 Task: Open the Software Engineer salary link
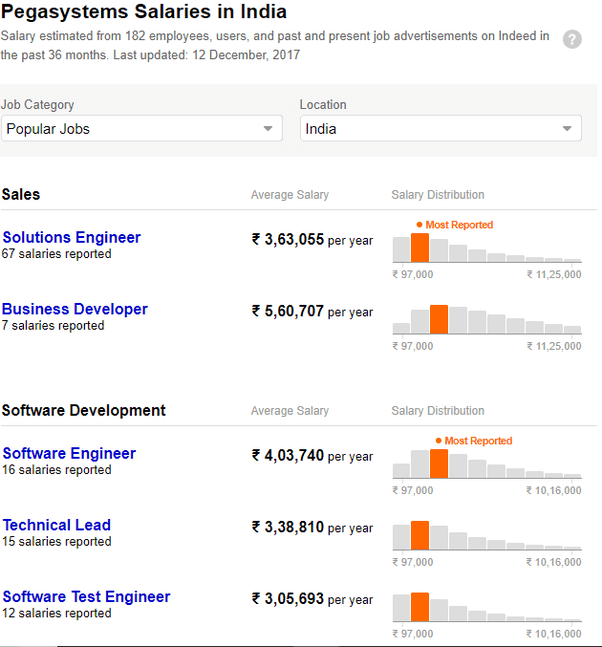(69, 453)
